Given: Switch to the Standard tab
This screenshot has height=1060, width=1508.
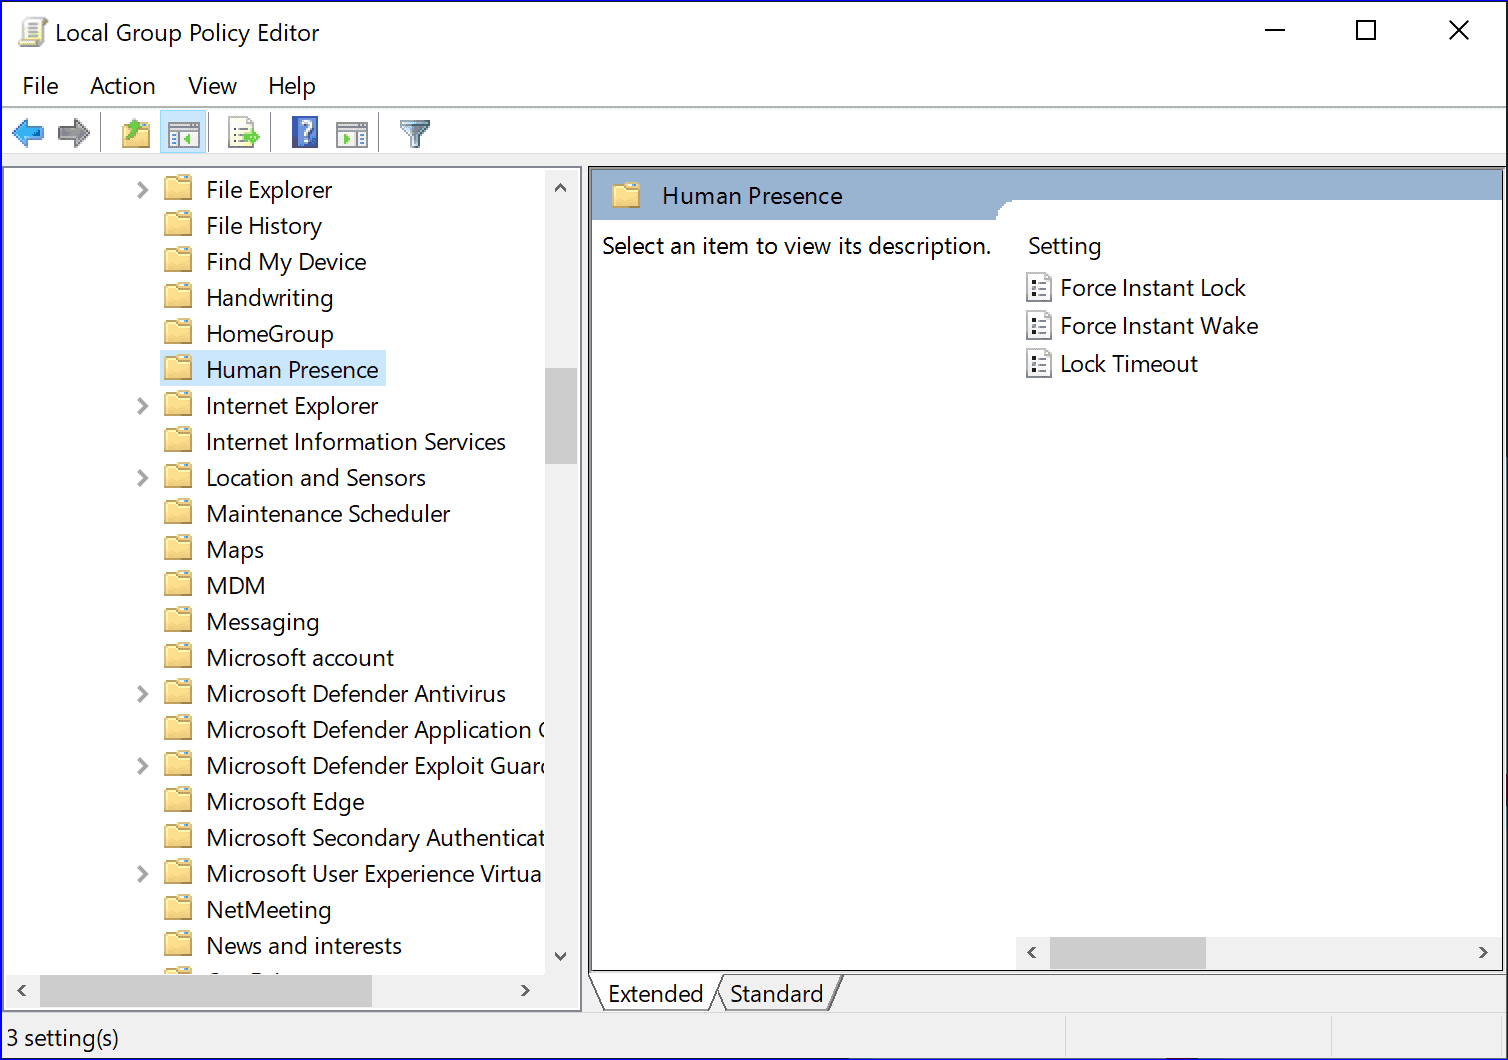Looking at the screenshot, I should click(x=776, y=994).
